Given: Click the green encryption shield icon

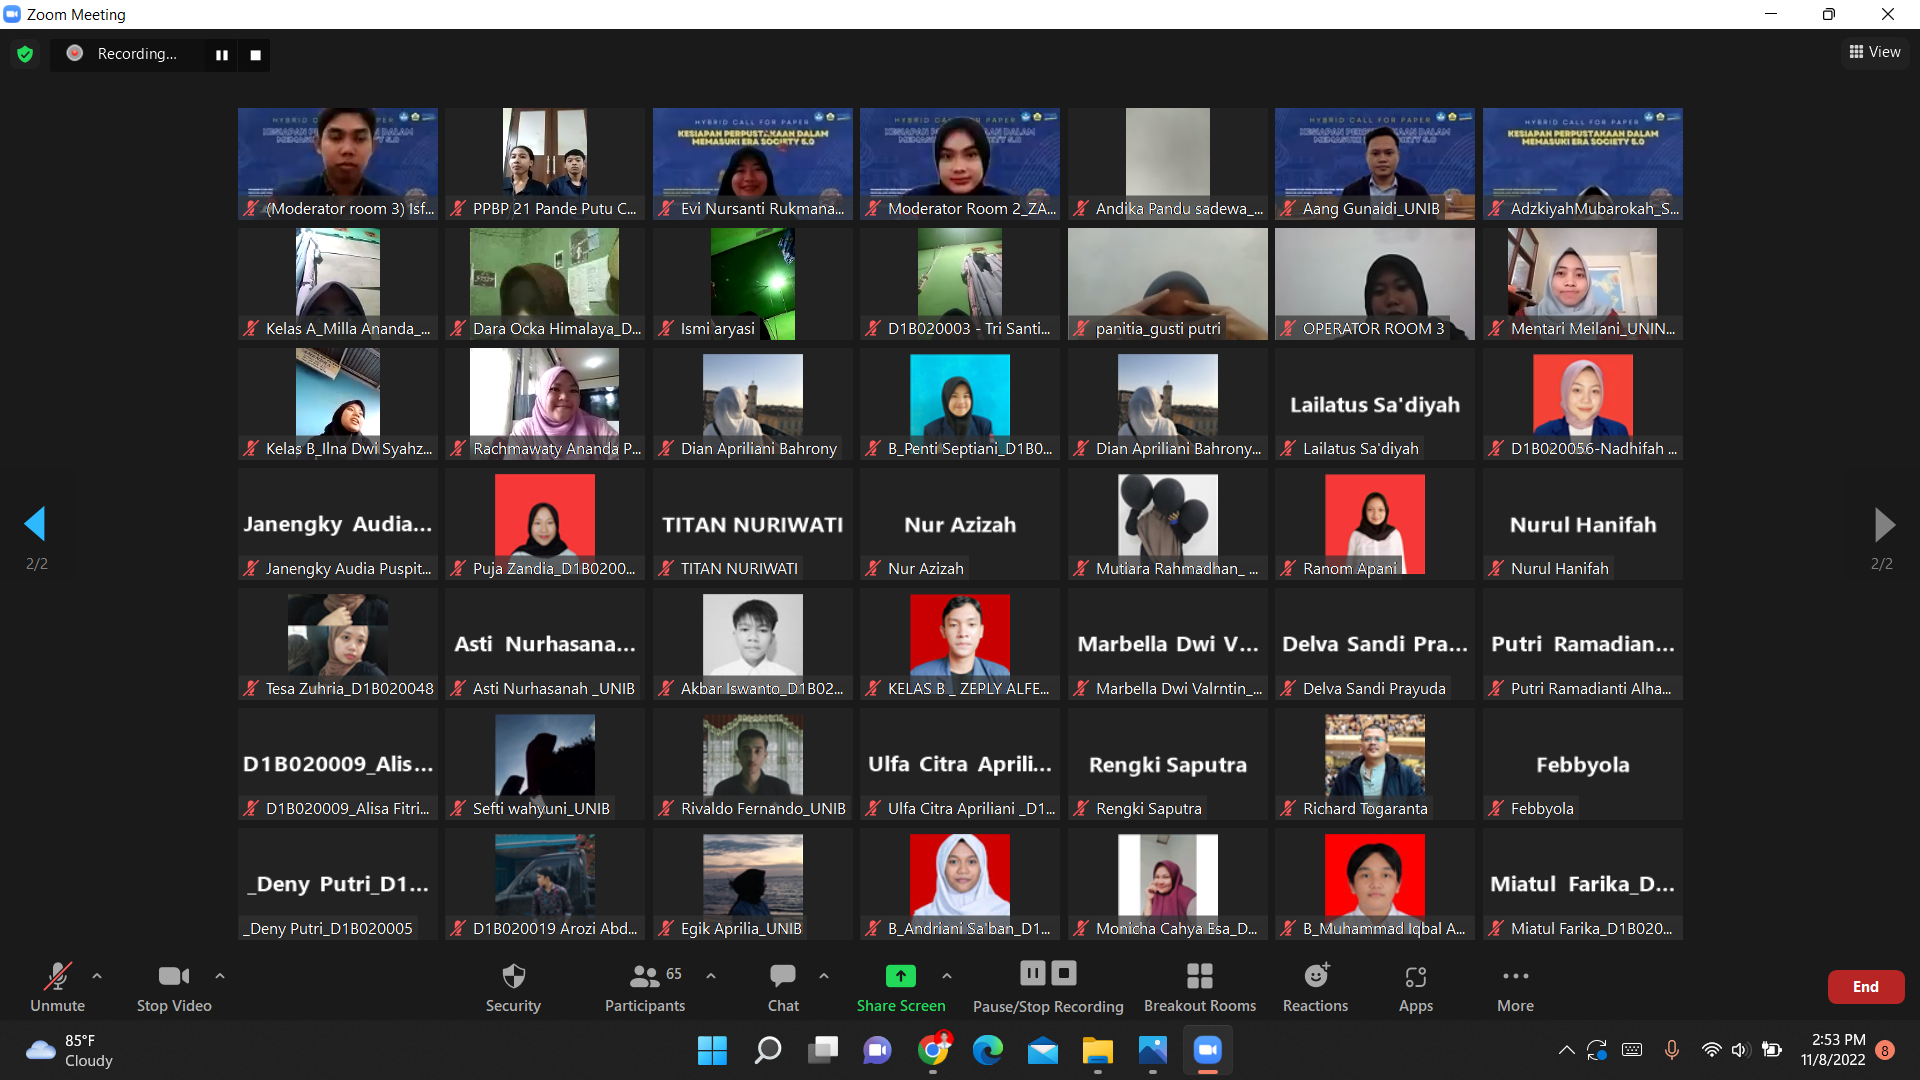Looking at the screenshot, I should 25,54.
